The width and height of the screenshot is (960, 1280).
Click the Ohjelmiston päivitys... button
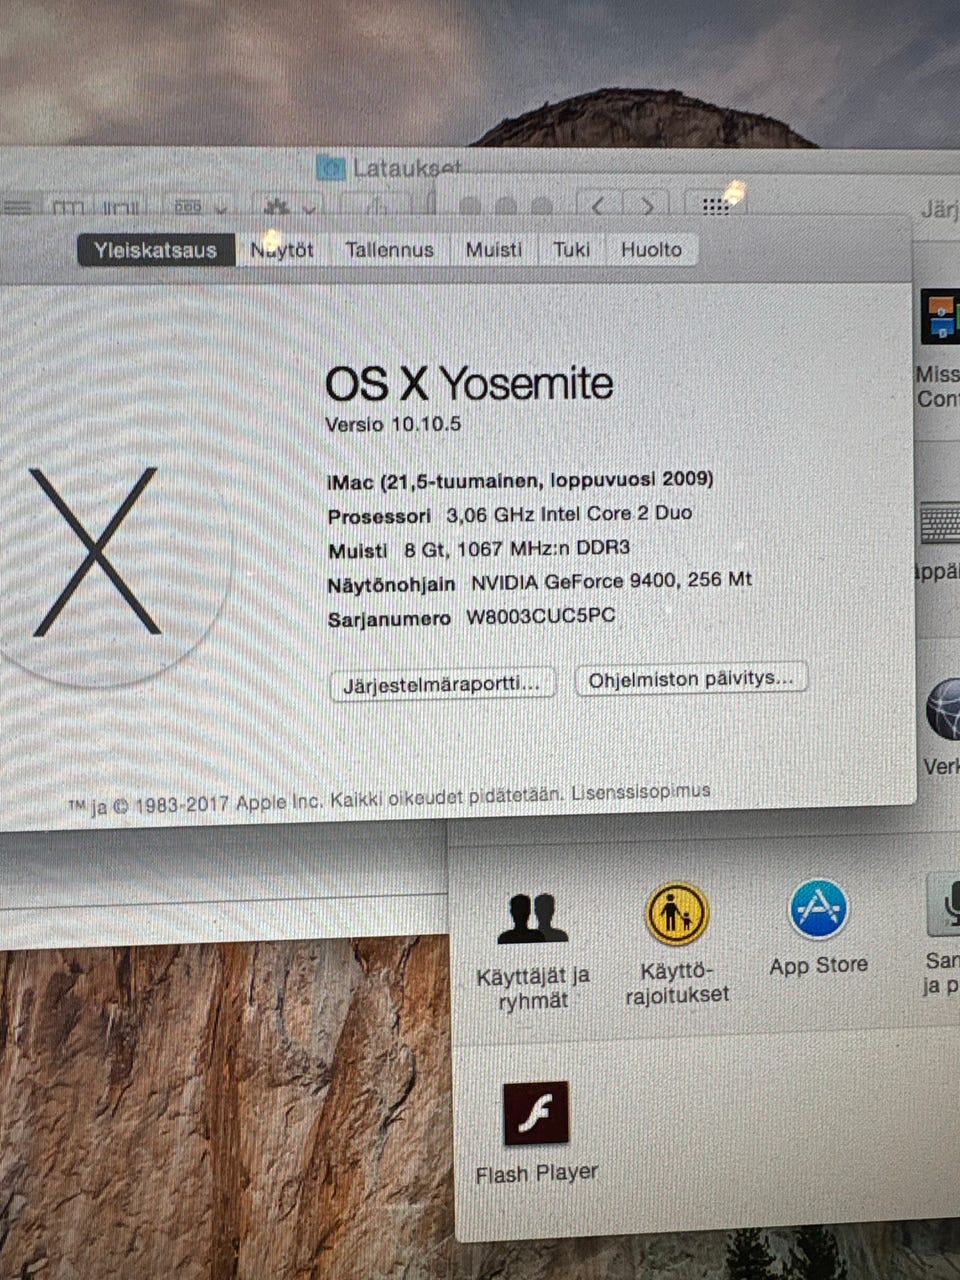(x=691, y=679)
